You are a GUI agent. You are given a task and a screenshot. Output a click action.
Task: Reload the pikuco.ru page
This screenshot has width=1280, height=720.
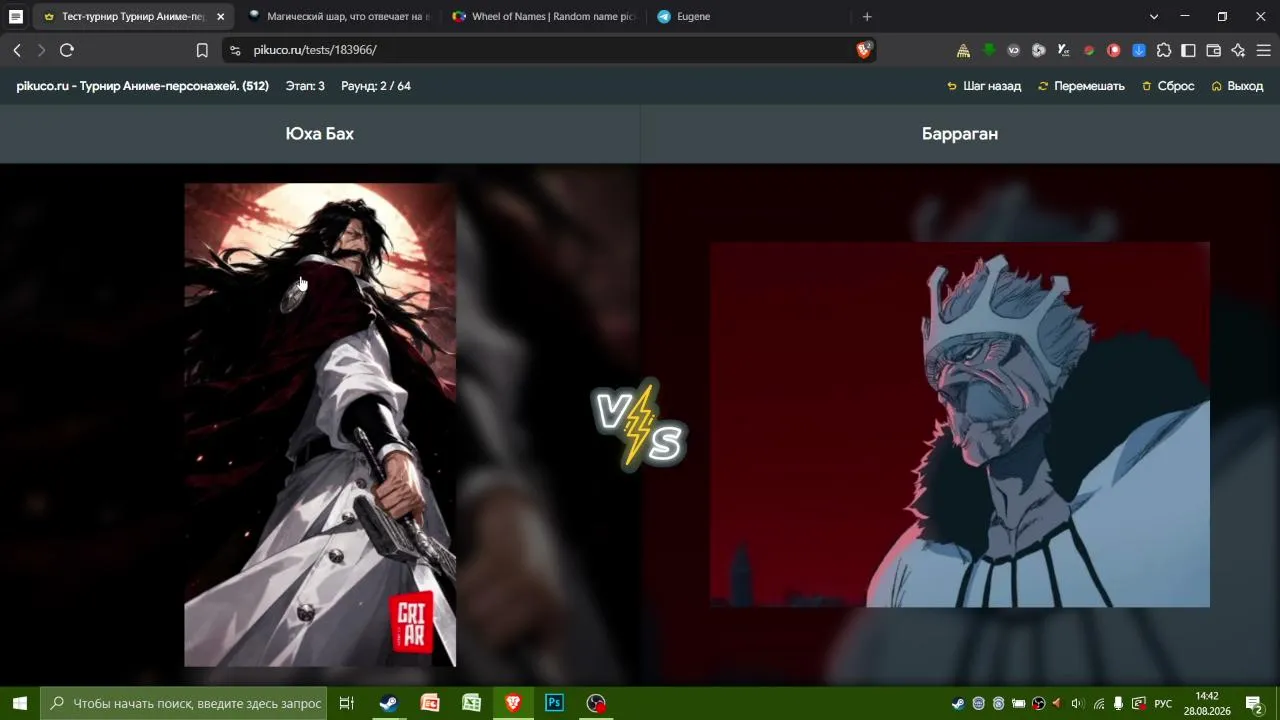[x=67, y=50]
